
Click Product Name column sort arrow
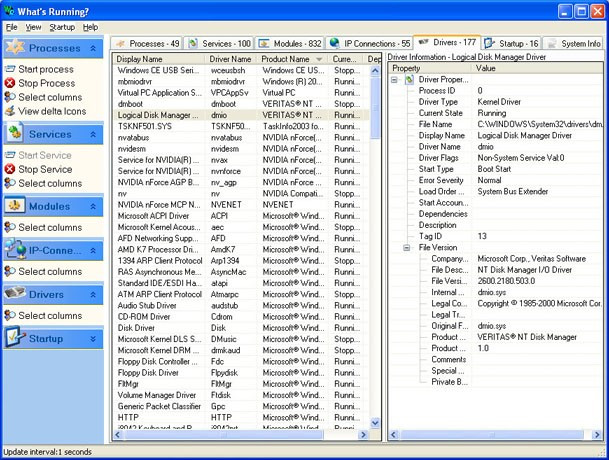pos(319,59)
